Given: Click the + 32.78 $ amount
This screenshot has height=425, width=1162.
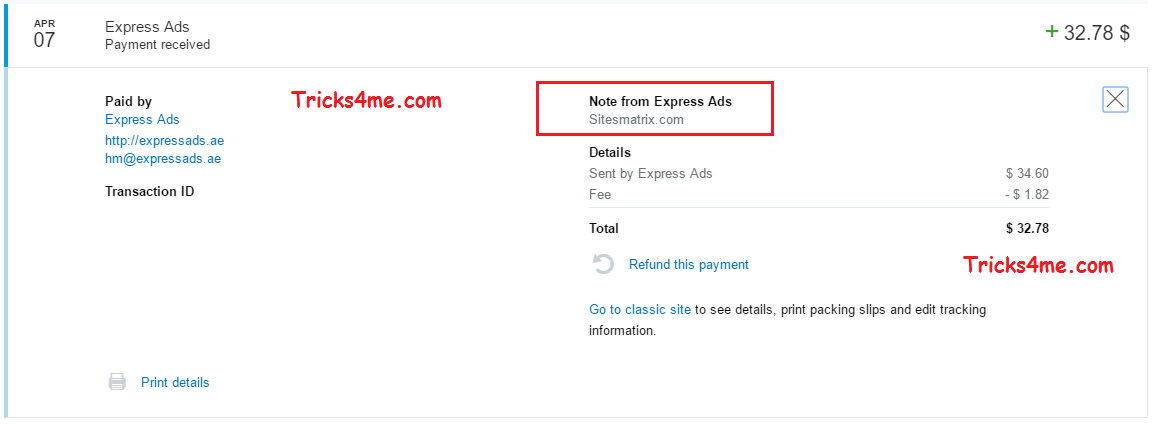Looking at the screenshot, I should 1087,33.
